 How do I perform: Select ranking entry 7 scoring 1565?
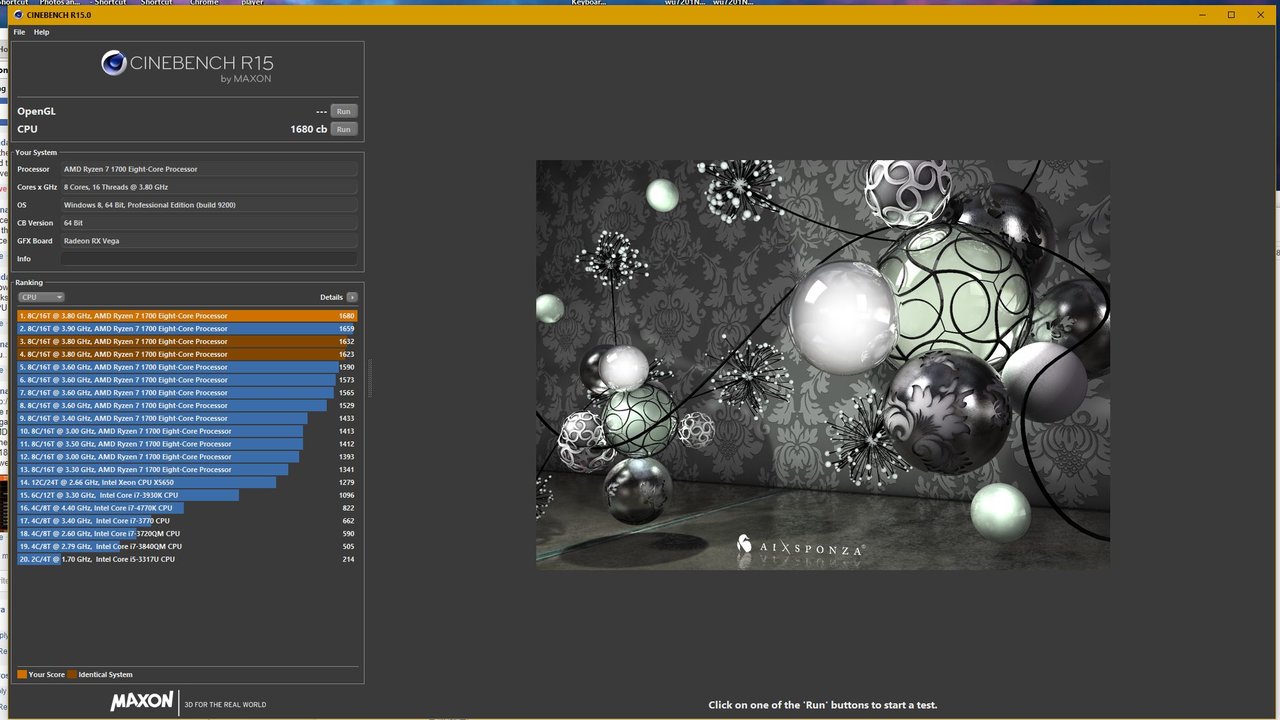click(187, 393)
